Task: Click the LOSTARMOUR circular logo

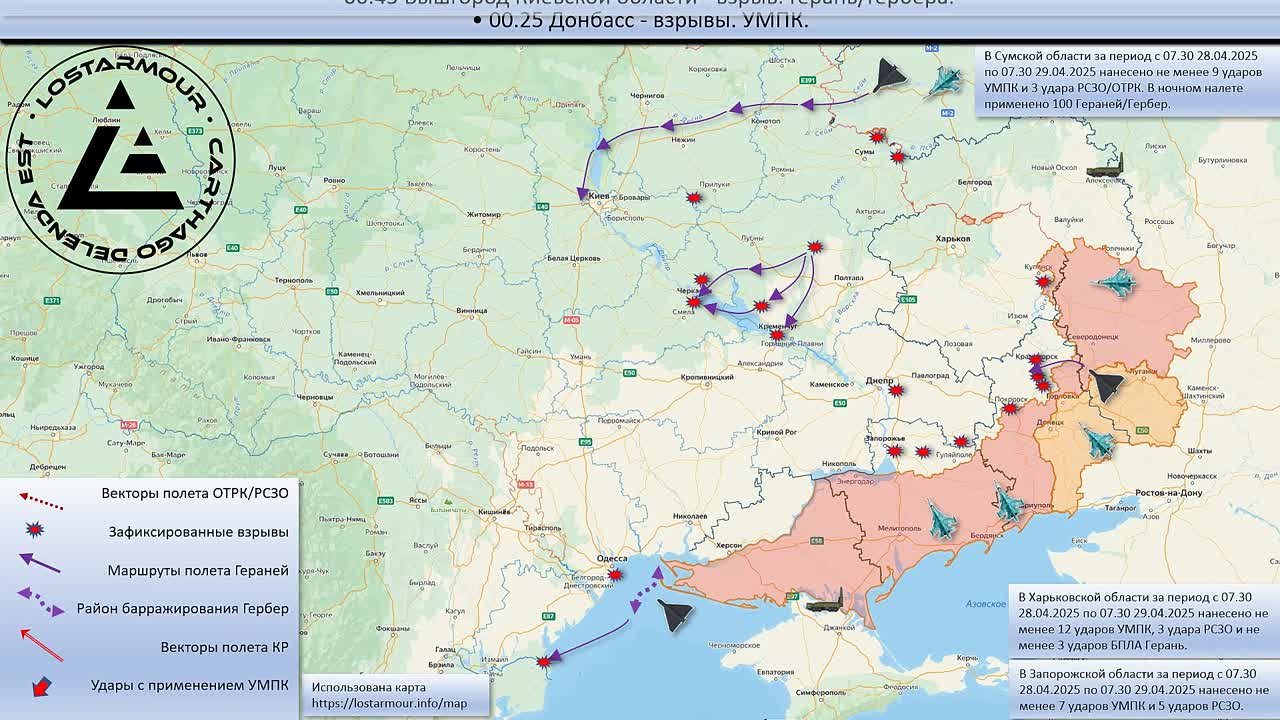Action: pyautogui.click(x=120, y=159)
